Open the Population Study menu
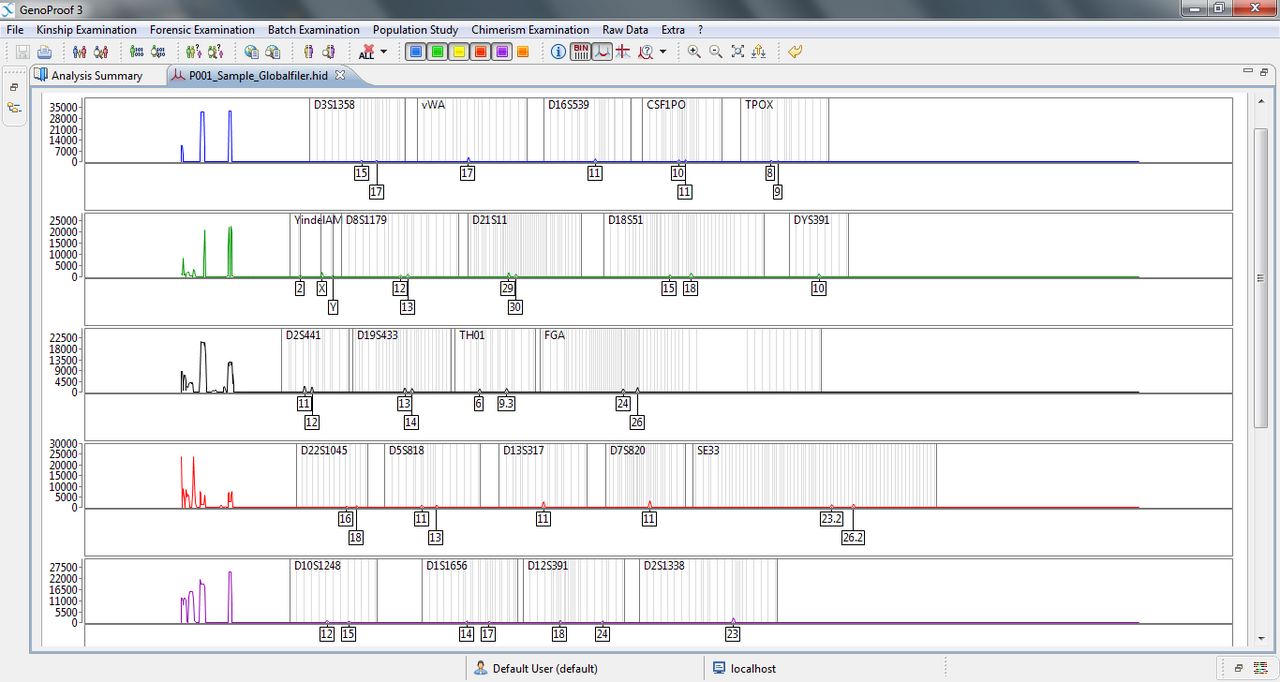The image size is (1280, 682). 415,30
